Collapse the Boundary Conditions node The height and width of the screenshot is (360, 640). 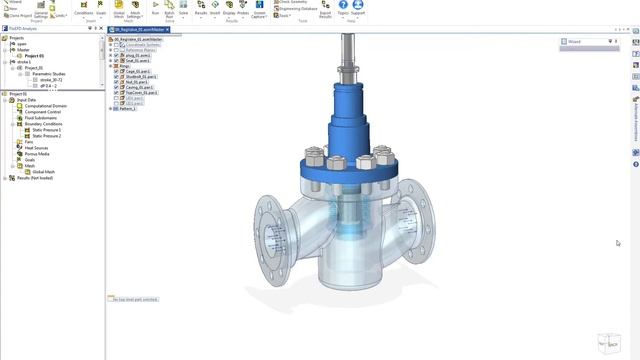coord(13,124)
